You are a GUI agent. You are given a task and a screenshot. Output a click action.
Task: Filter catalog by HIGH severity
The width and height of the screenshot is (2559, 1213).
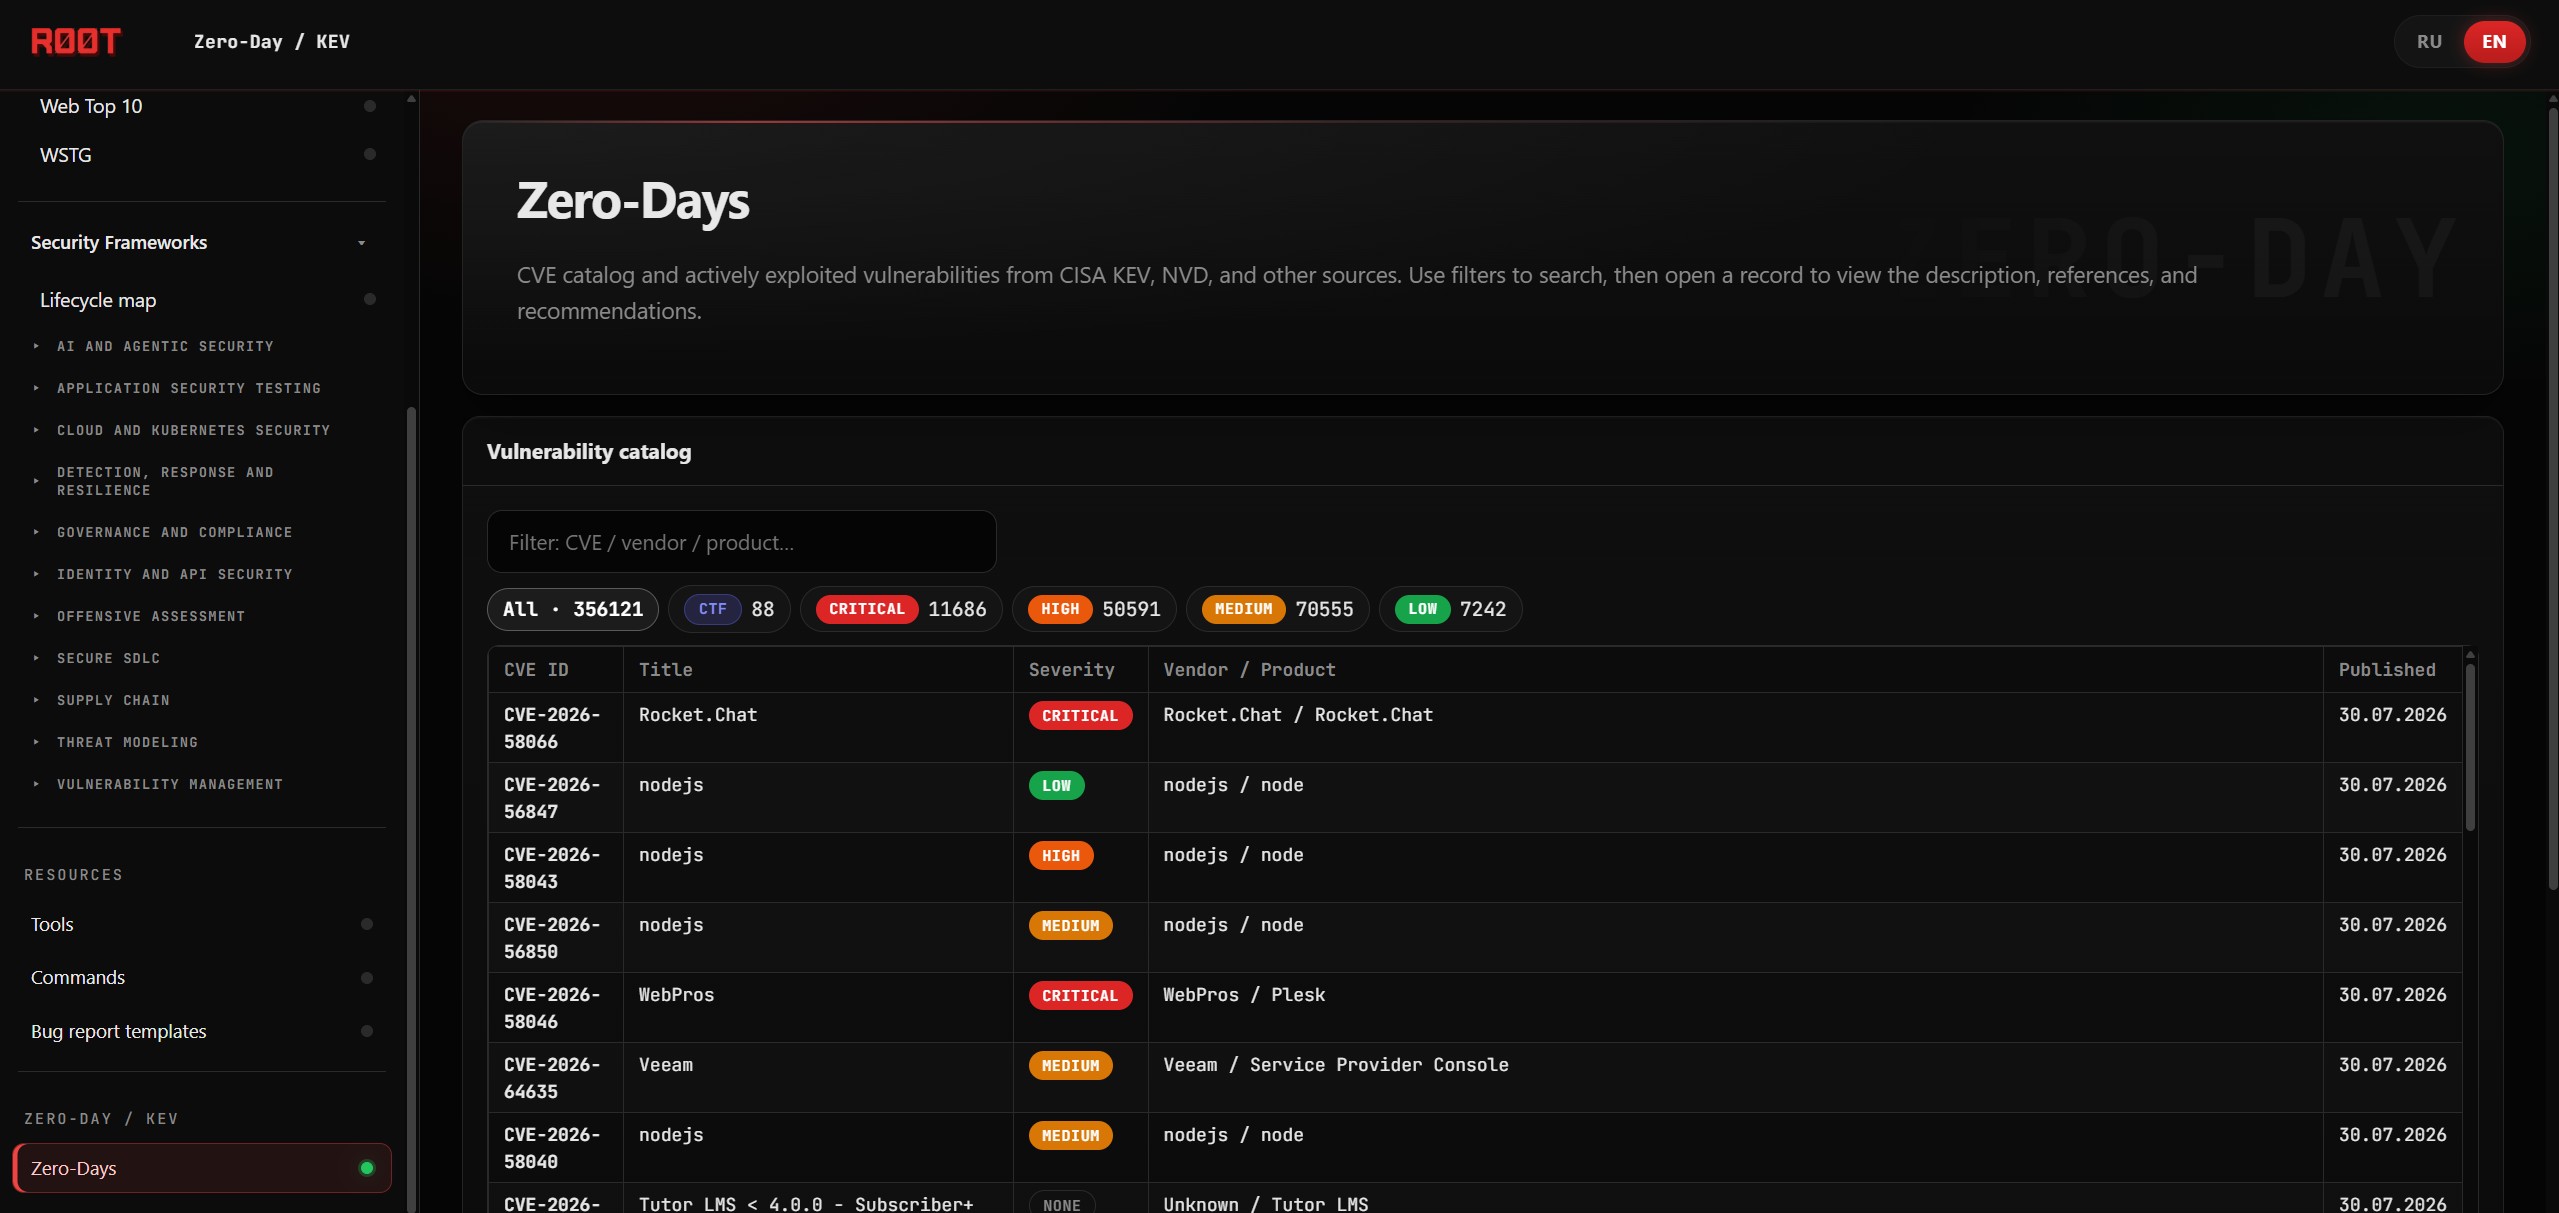click(x=1094, y=609)
